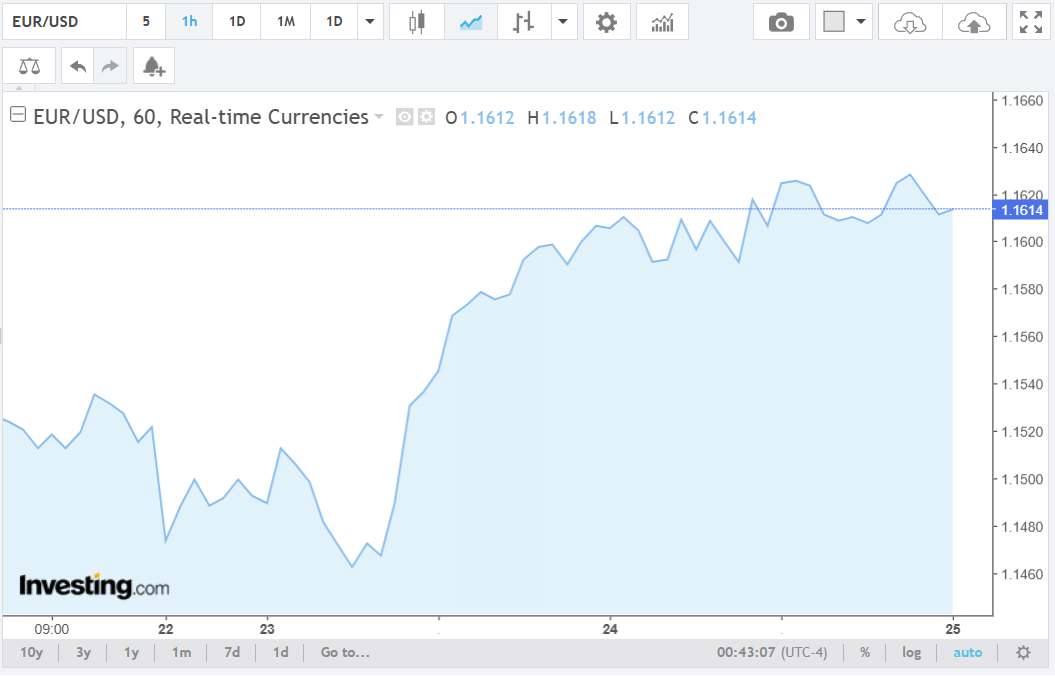Set range to 7d
Screen dimensions: 1055x676
(232, 652)
